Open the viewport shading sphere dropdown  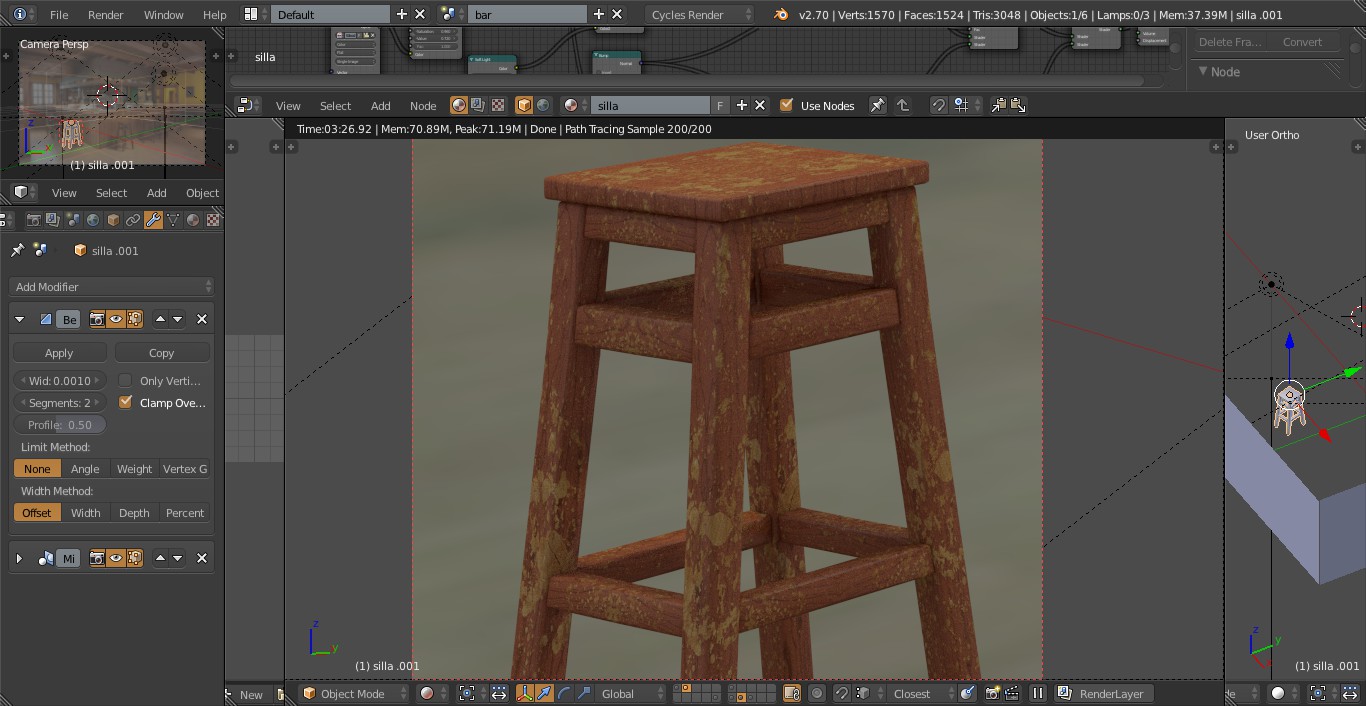[x=432, y=693]
